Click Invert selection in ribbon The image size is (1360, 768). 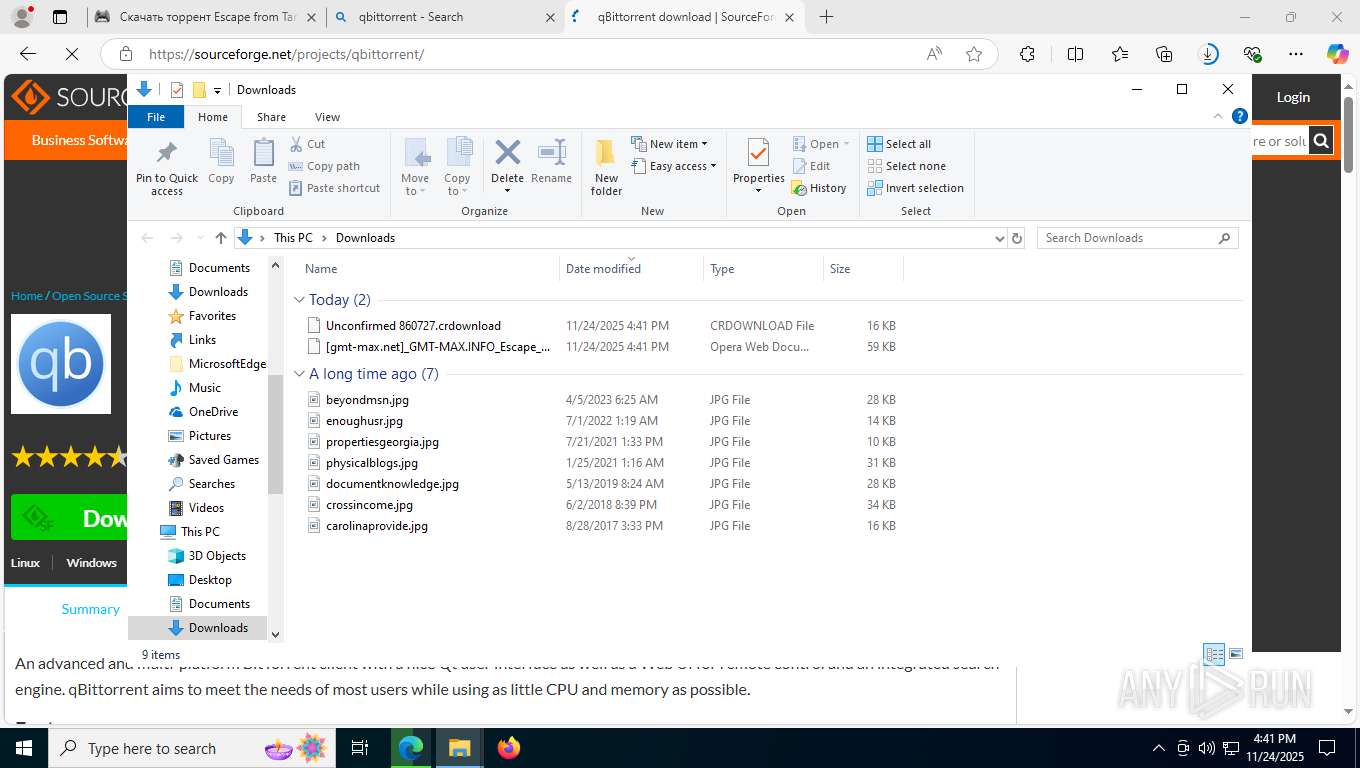click(x=915, y=188)
